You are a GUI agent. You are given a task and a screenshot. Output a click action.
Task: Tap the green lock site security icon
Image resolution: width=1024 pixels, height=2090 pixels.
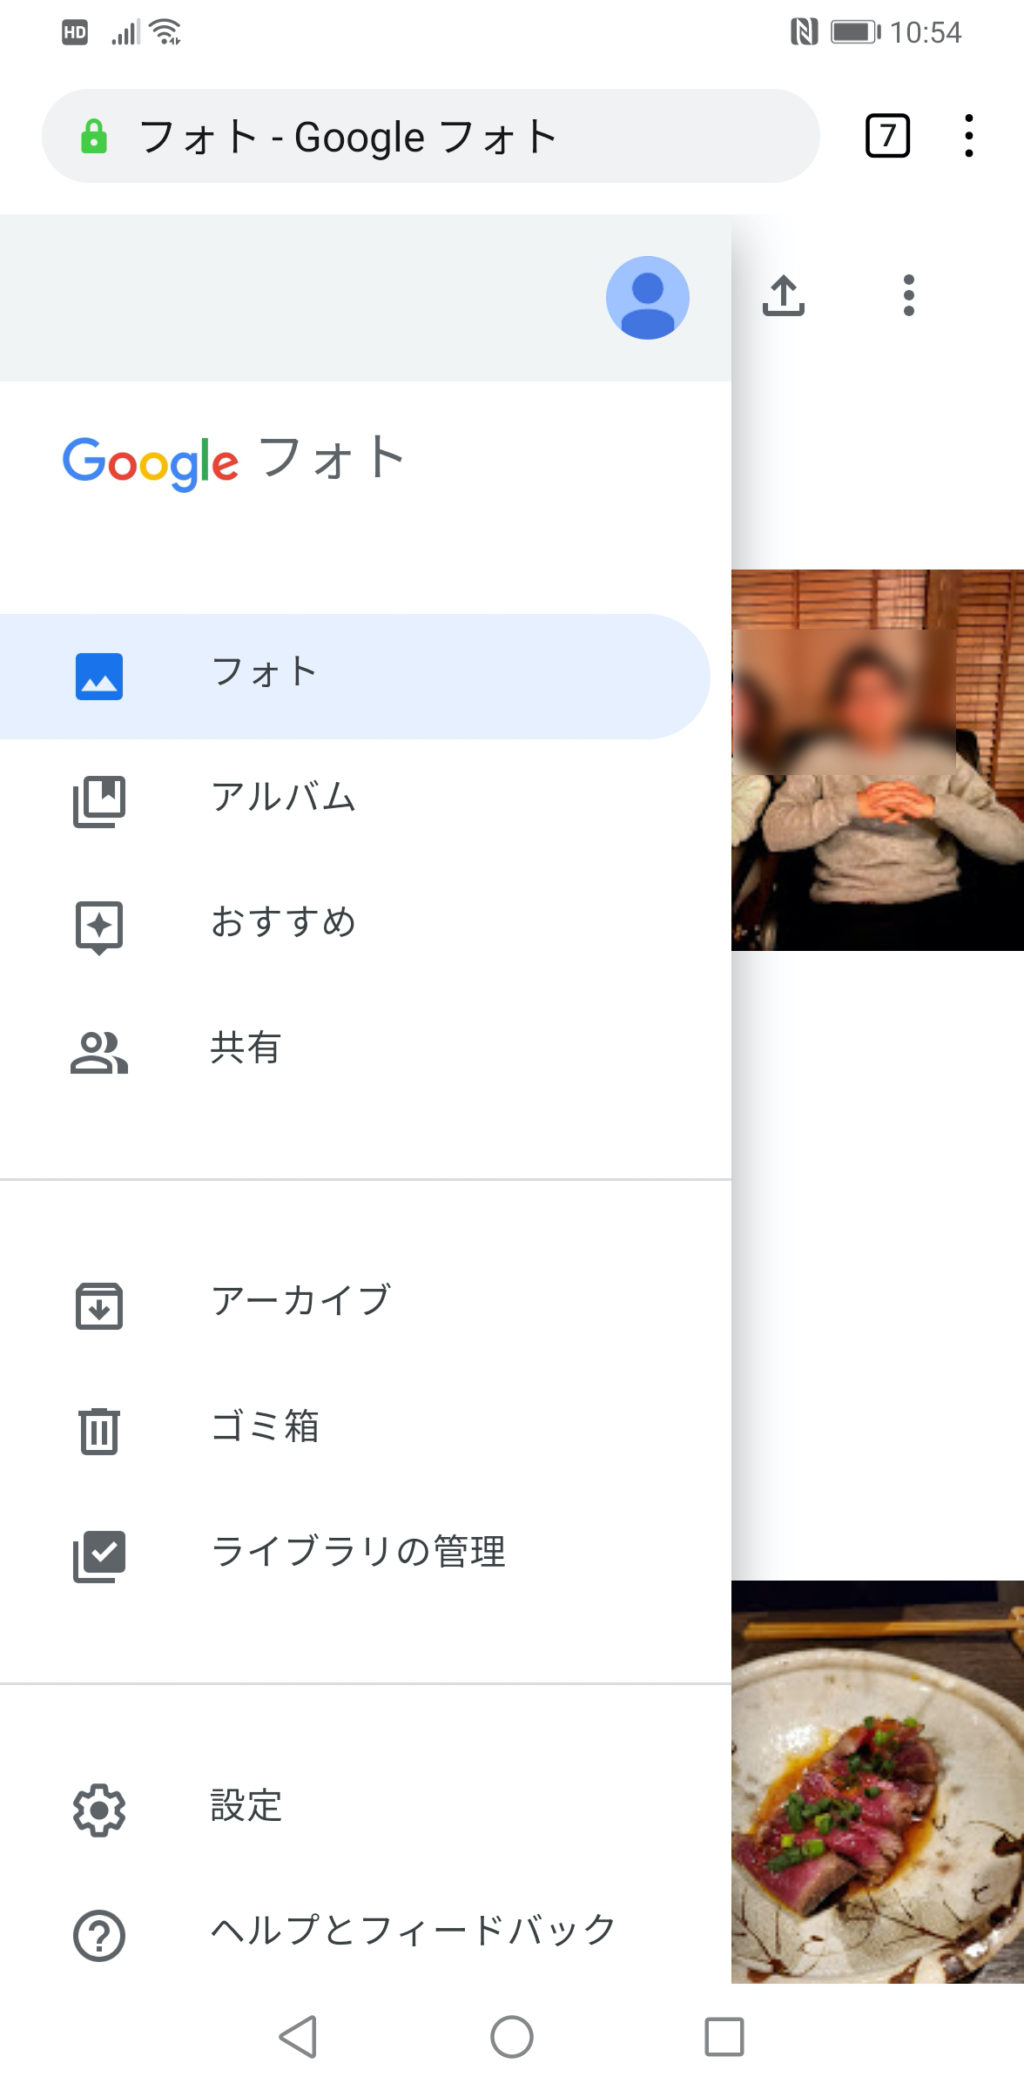pos(94,136)
